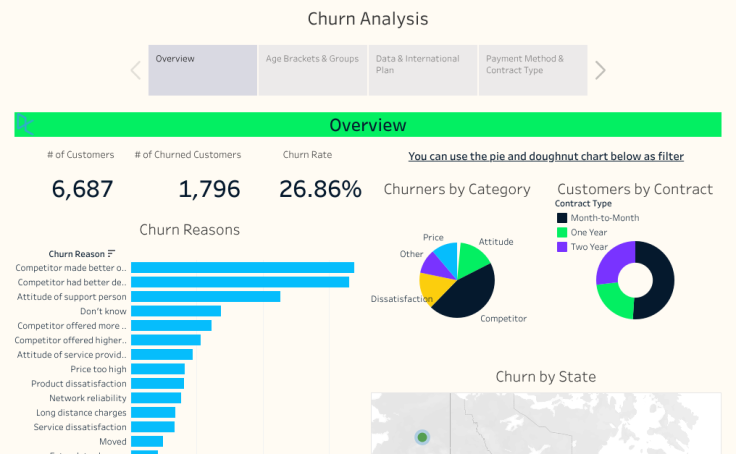Select Payment Method & Contract Type tab
Screen dimensions: 736x454
point(532,70)
